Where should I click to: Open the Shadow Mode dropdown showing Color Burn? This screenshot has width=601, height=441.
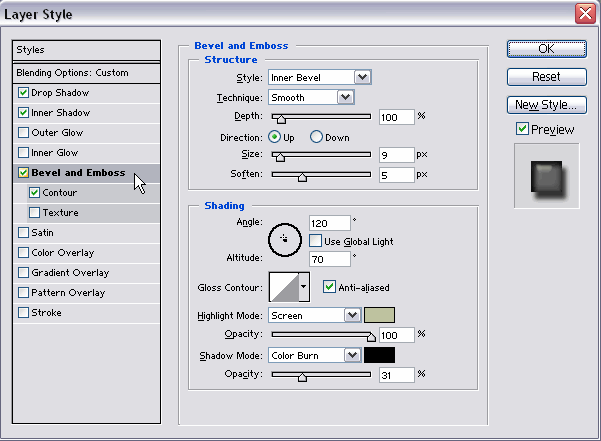pos(315,355)
